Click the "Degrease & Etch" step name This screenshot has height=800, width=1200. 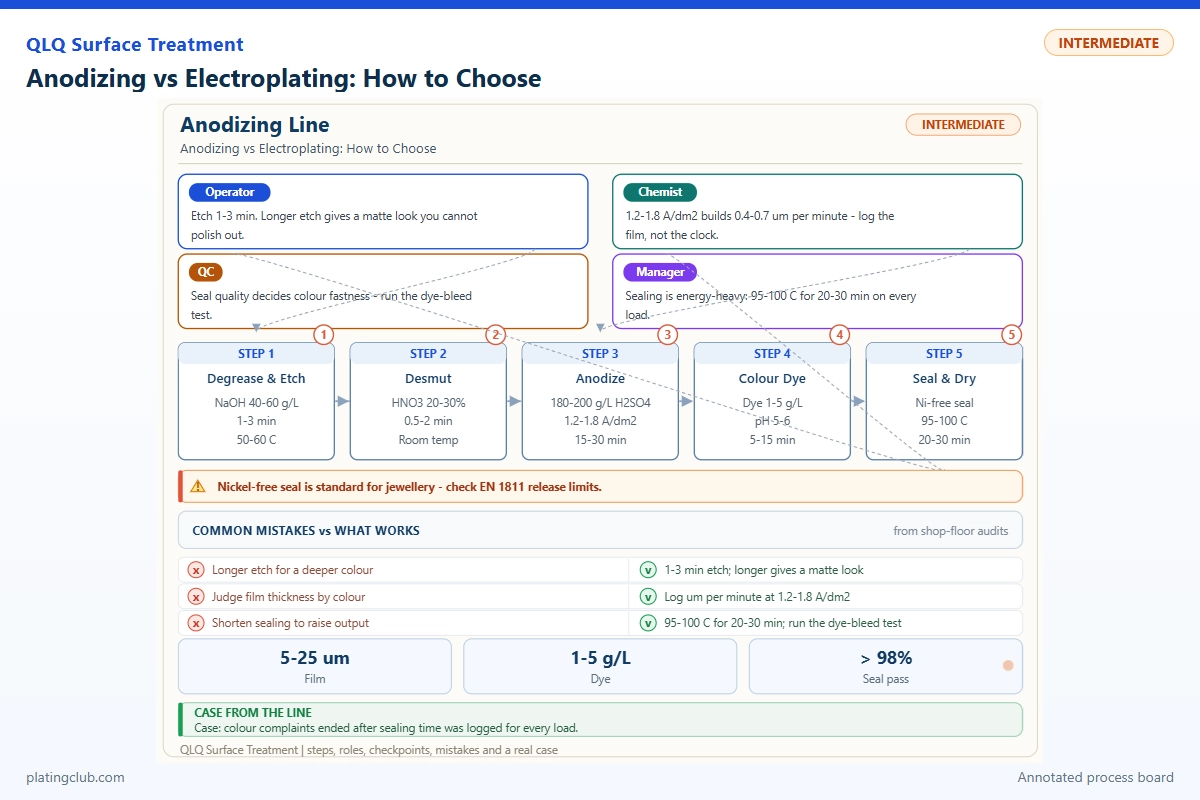256,379
